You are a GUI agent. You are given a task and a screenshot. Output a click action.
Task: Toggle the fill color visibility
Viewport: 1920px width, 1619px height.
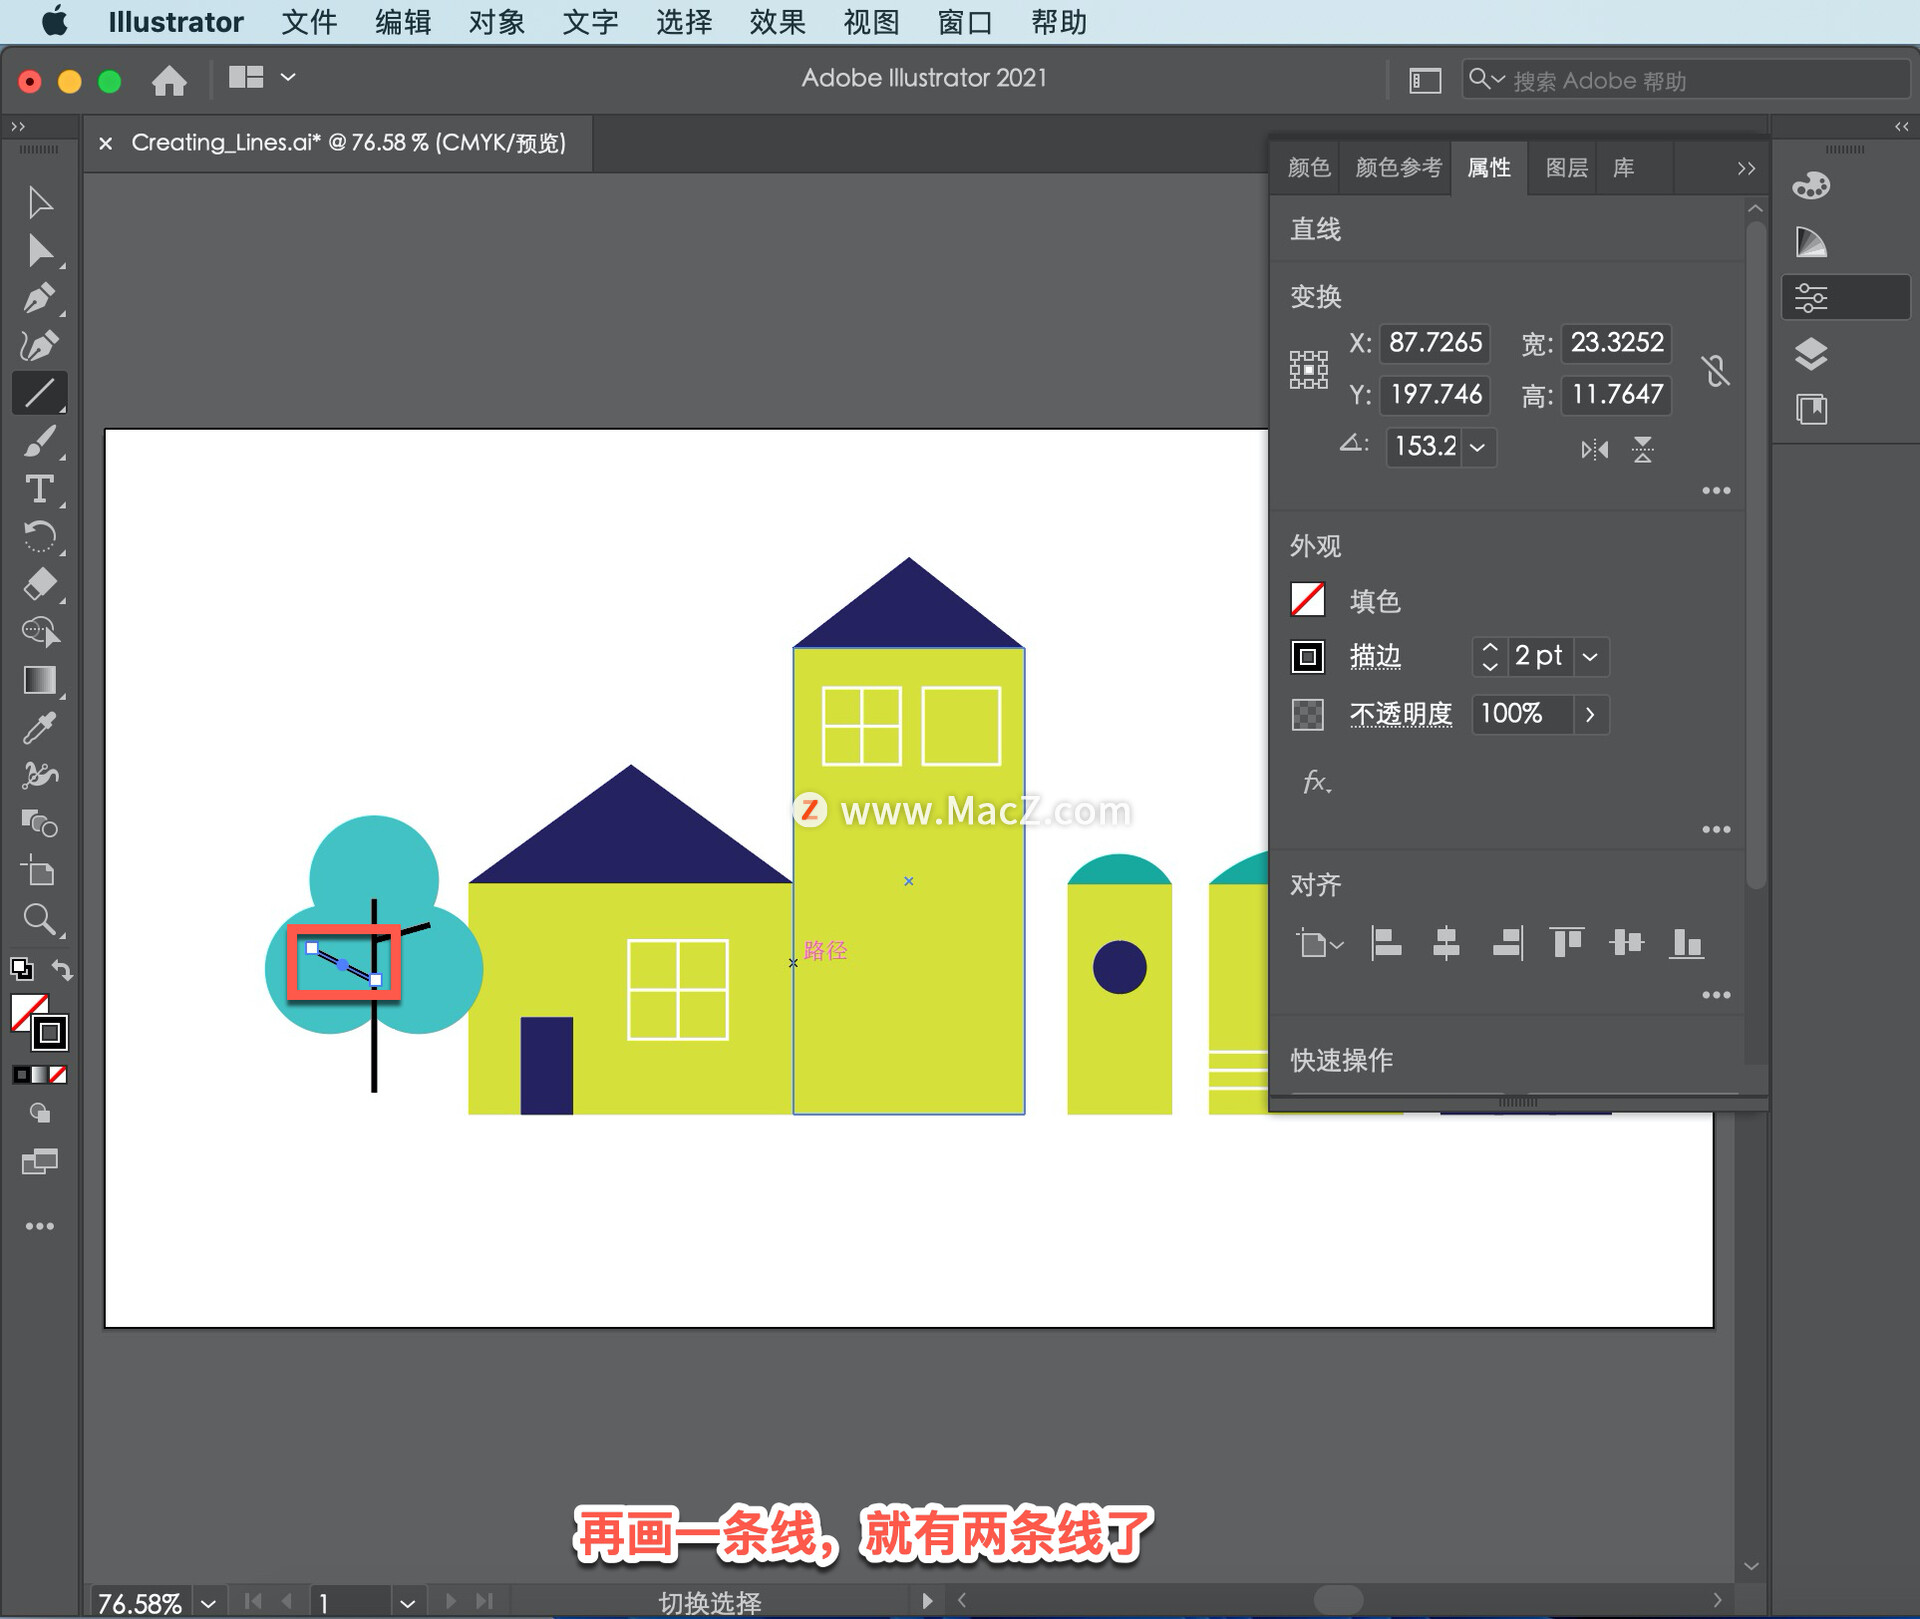[x=1309, y=601]
